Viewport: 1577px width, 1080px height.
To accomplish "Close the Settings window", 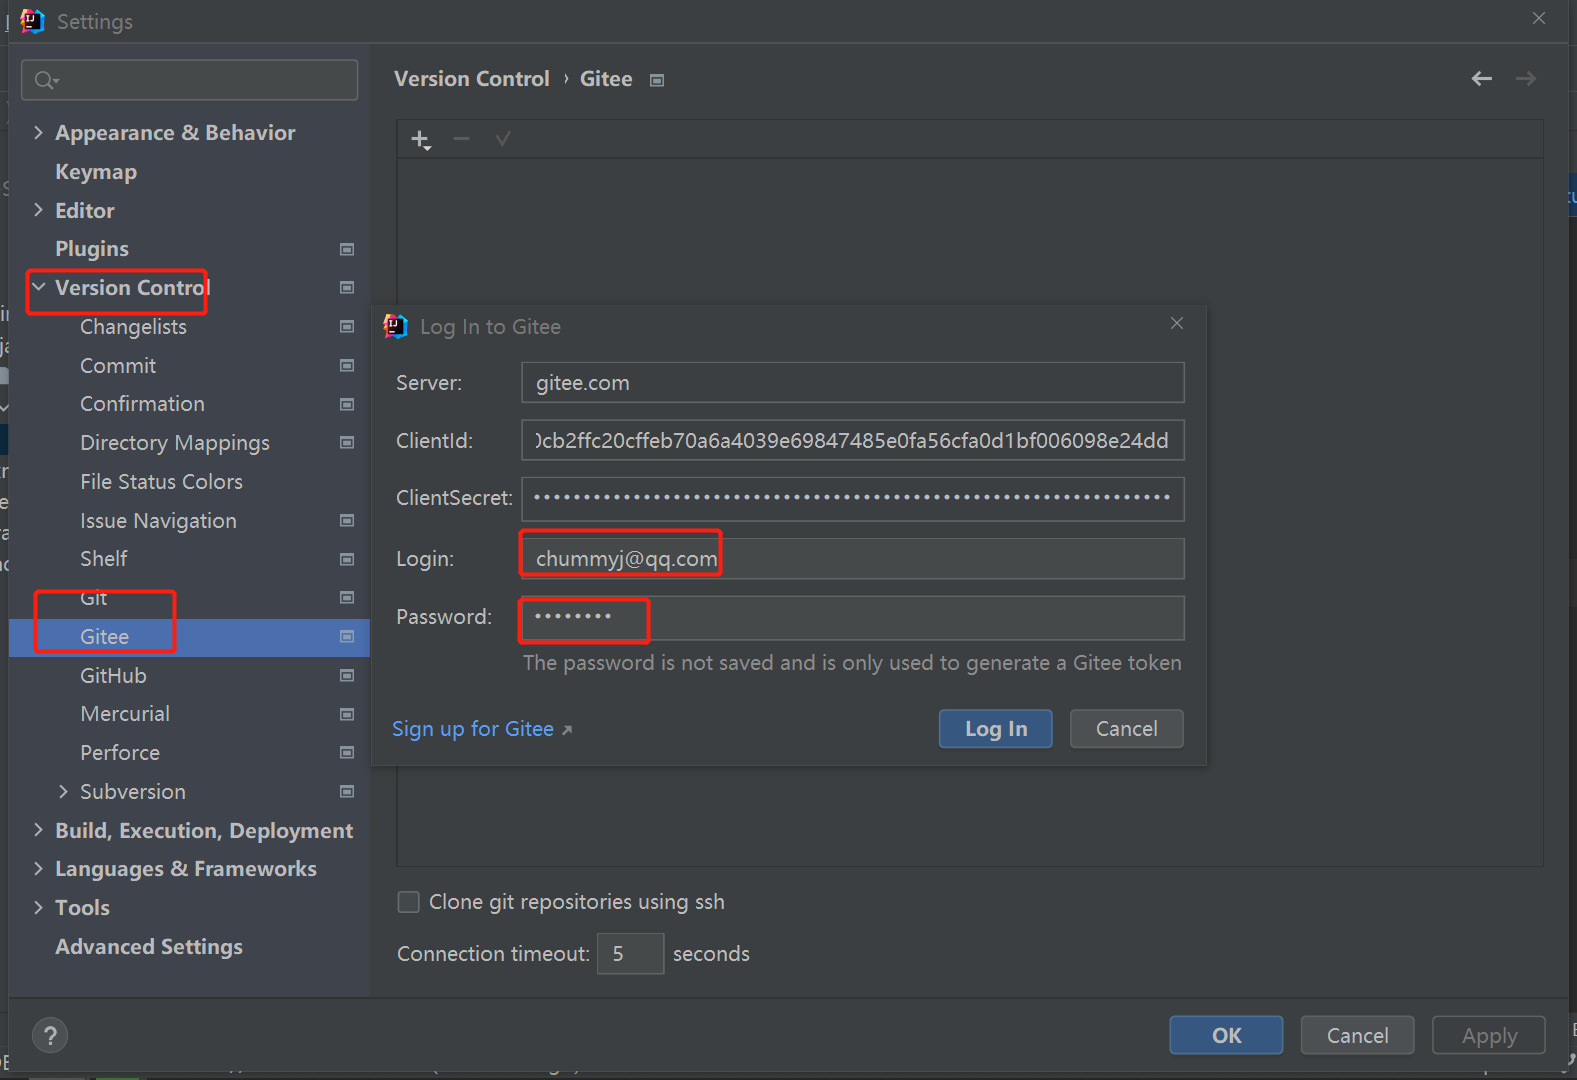I will [x=1539, y=18].
